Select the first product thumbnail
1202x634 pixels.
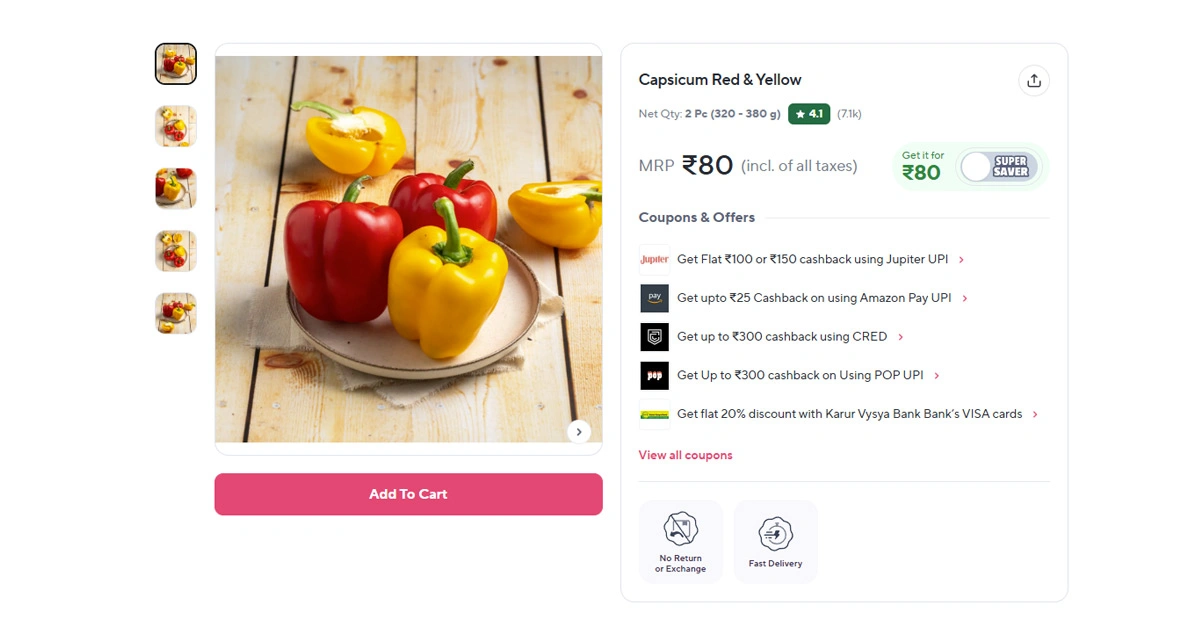(176, 64)
